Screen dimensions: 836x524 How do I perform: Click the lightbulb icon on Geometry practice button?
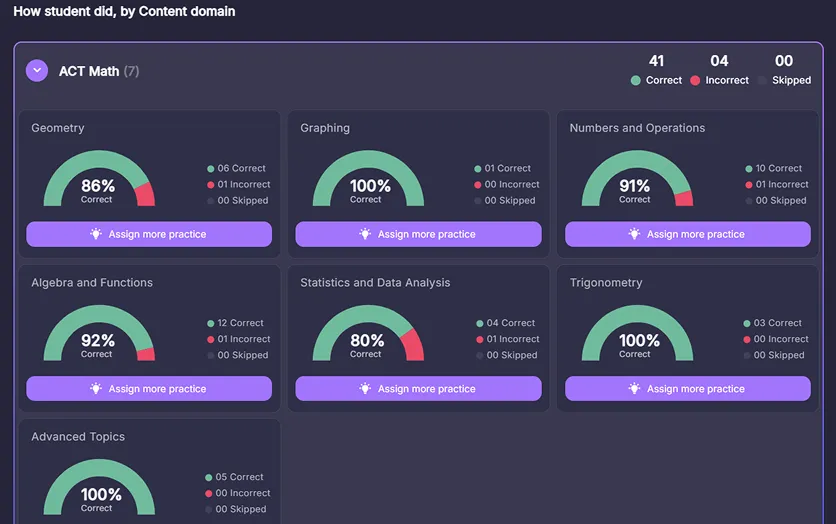click(x=95, y=233)
